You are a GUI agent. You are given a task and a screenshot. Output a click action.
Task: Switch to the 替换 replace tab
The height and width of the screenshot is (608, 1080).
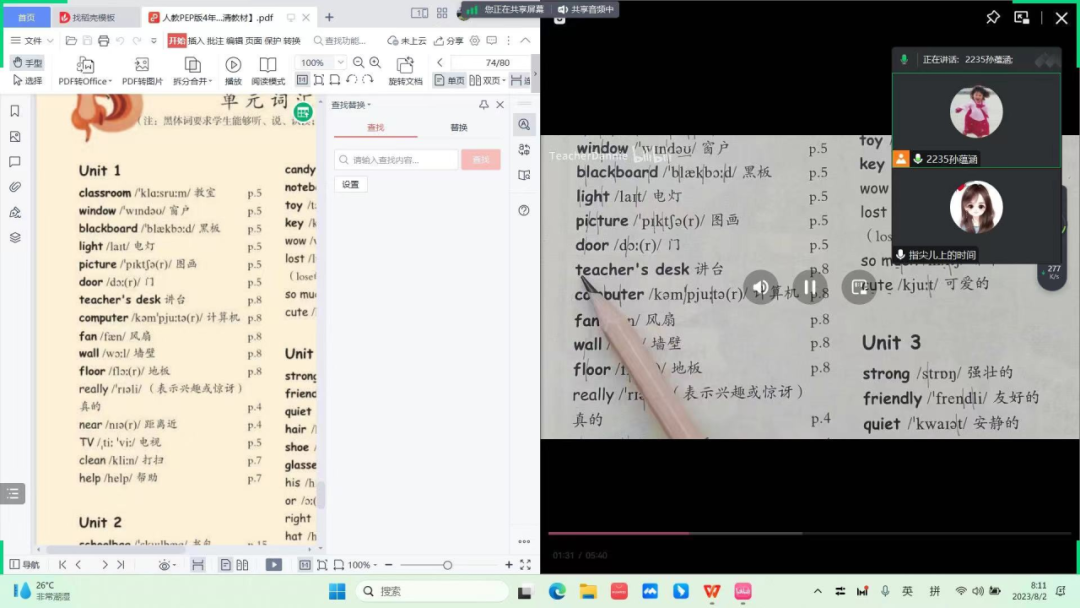(458, 128)
